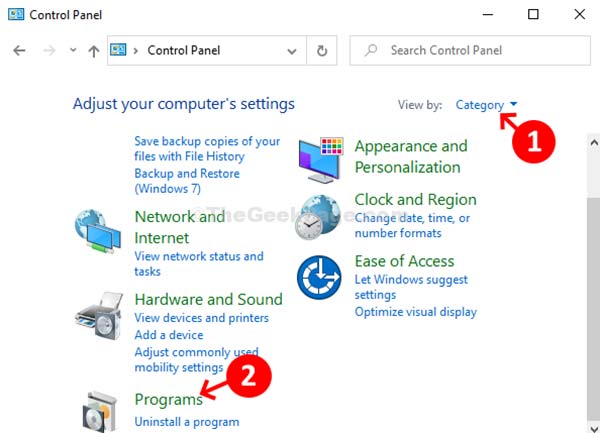This screenshot has width=600, height=433.
Task: Expand the address bar history dropdown
Action: 292,51
